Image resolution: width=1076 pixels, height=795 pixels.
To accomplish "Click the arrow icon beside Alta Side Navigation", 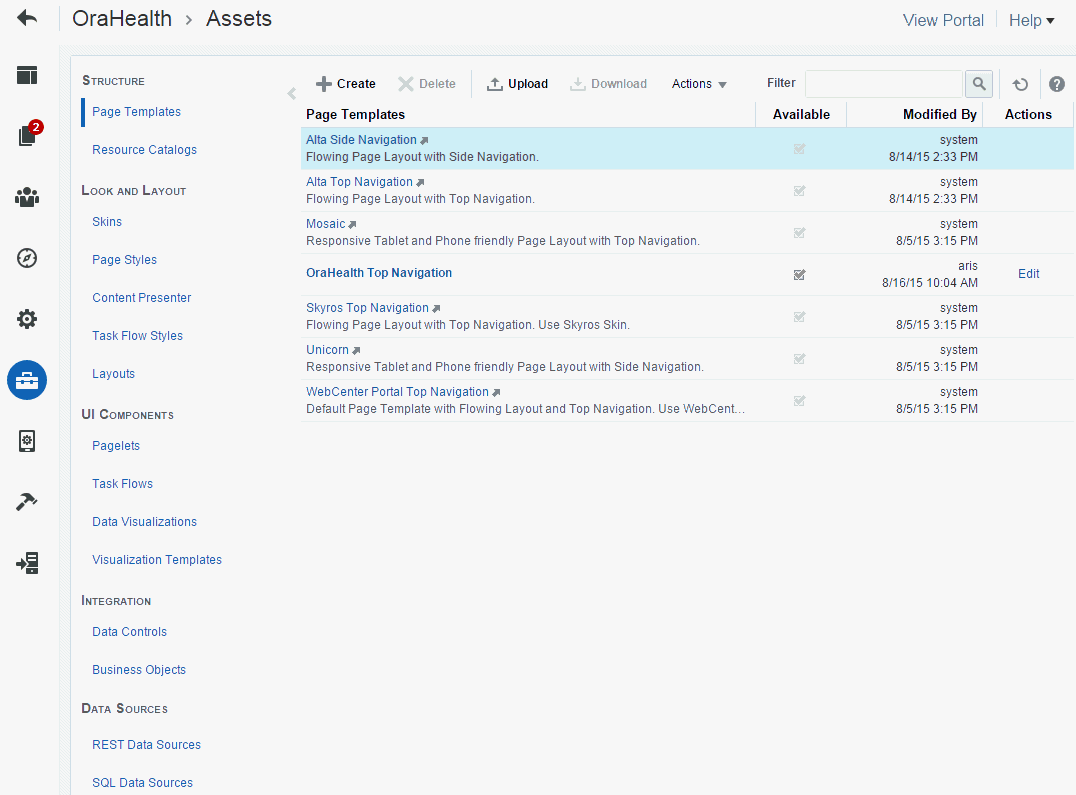I will click(x=424, y=141).
